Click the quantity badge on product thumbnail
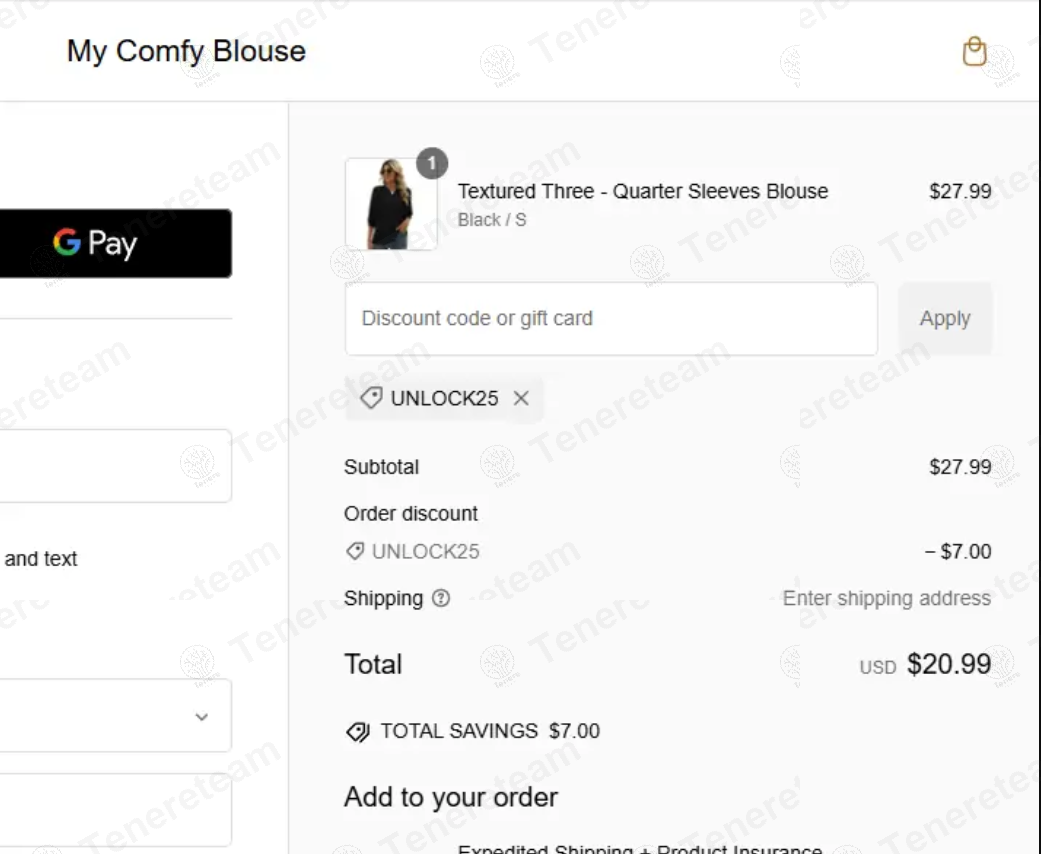Image resolution: width=1041 pixels, height=854 pixels. [x=432, y=163]
